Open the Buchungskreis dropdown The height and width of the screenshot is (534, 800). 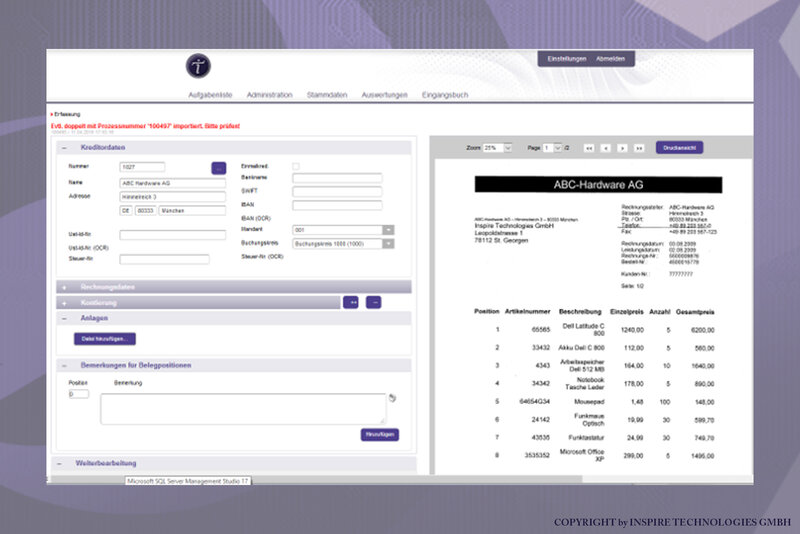pos(388,244)
